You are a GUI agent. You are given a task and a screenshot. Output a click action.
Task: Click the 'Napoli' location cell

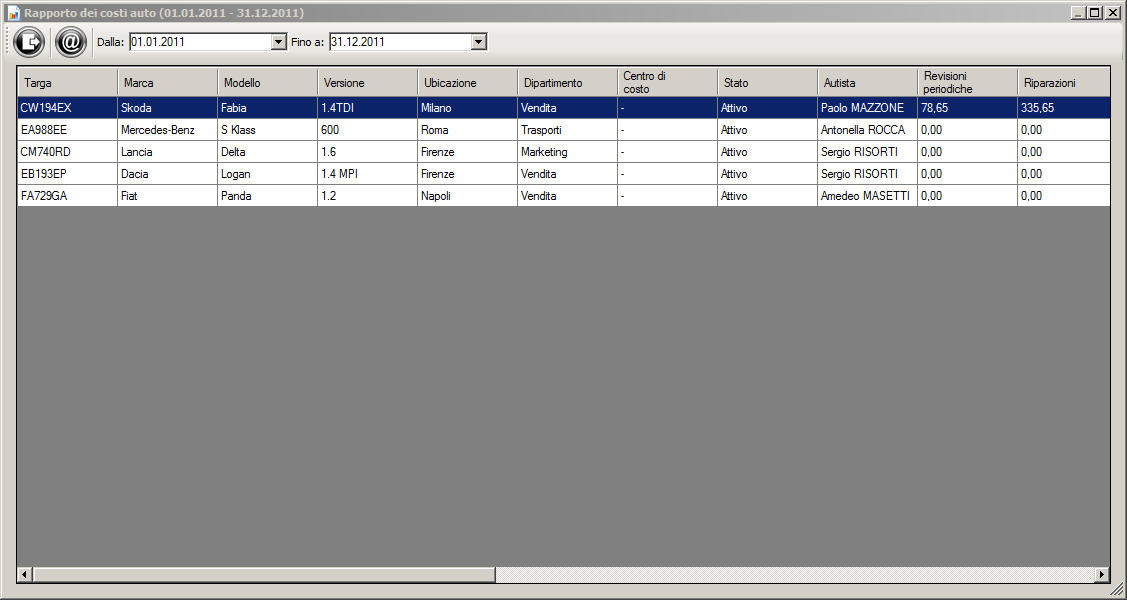(x=467, y=195)
